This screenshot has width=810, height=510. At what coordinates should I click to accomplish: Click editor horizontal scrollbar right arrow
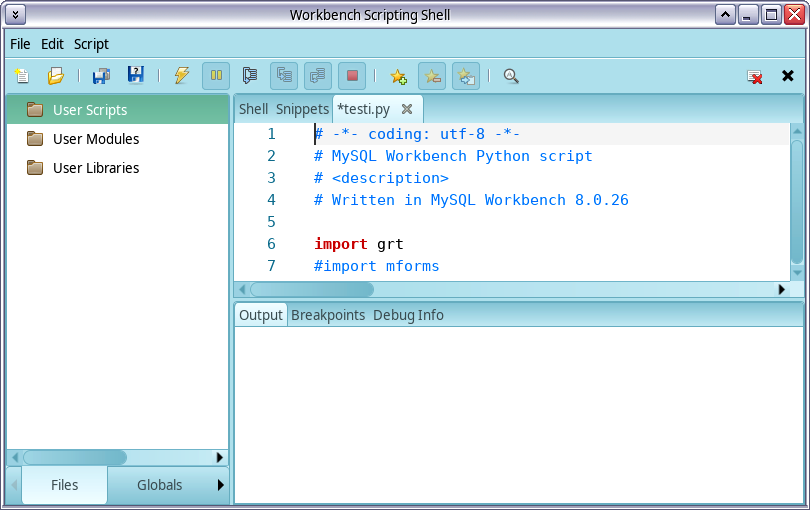tap(782, 289)
